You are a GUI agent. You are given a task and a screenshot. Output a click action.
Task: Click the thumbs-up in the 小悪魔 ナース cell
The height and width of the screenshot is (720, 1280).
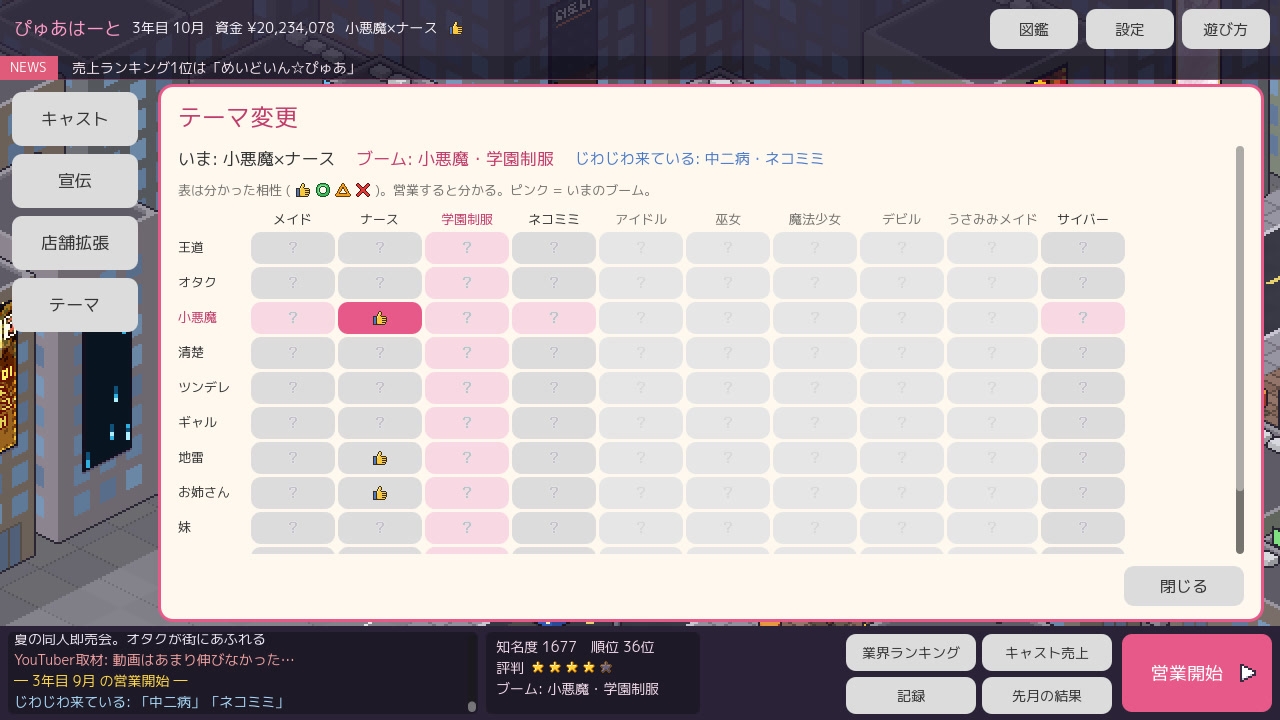pyautogui.click(x=380, y=318)
